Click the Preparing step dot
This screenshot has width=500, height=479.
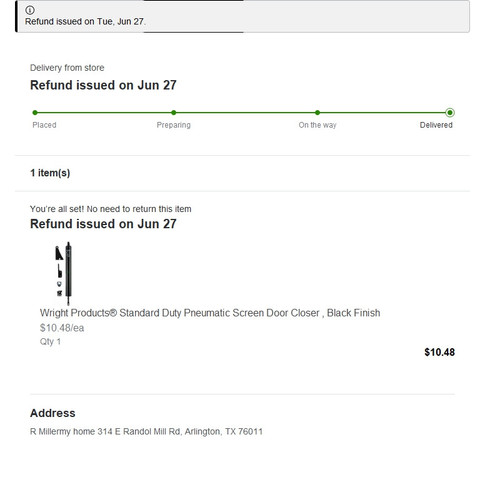pyautogui.click(x=174, y=113)
